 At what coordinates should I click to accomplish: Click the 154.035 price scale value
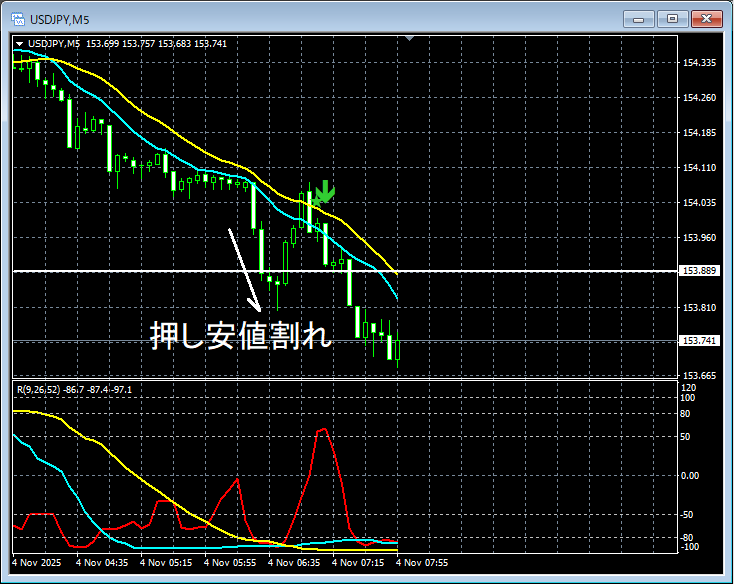pos(699,202)
